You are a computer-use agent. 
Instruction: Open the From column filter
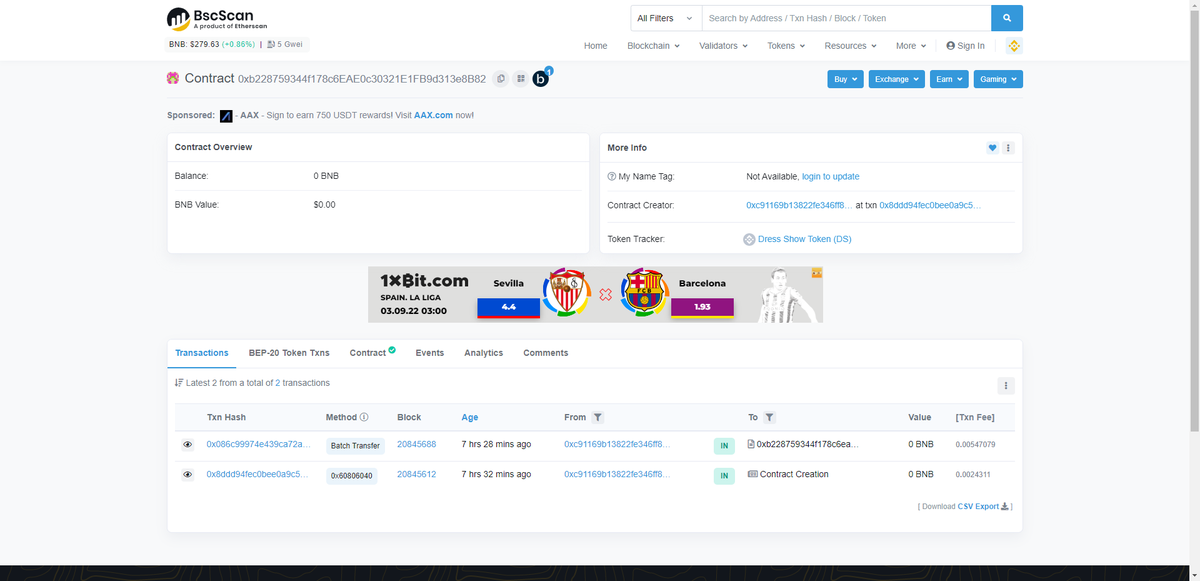[x=598, y=417]
